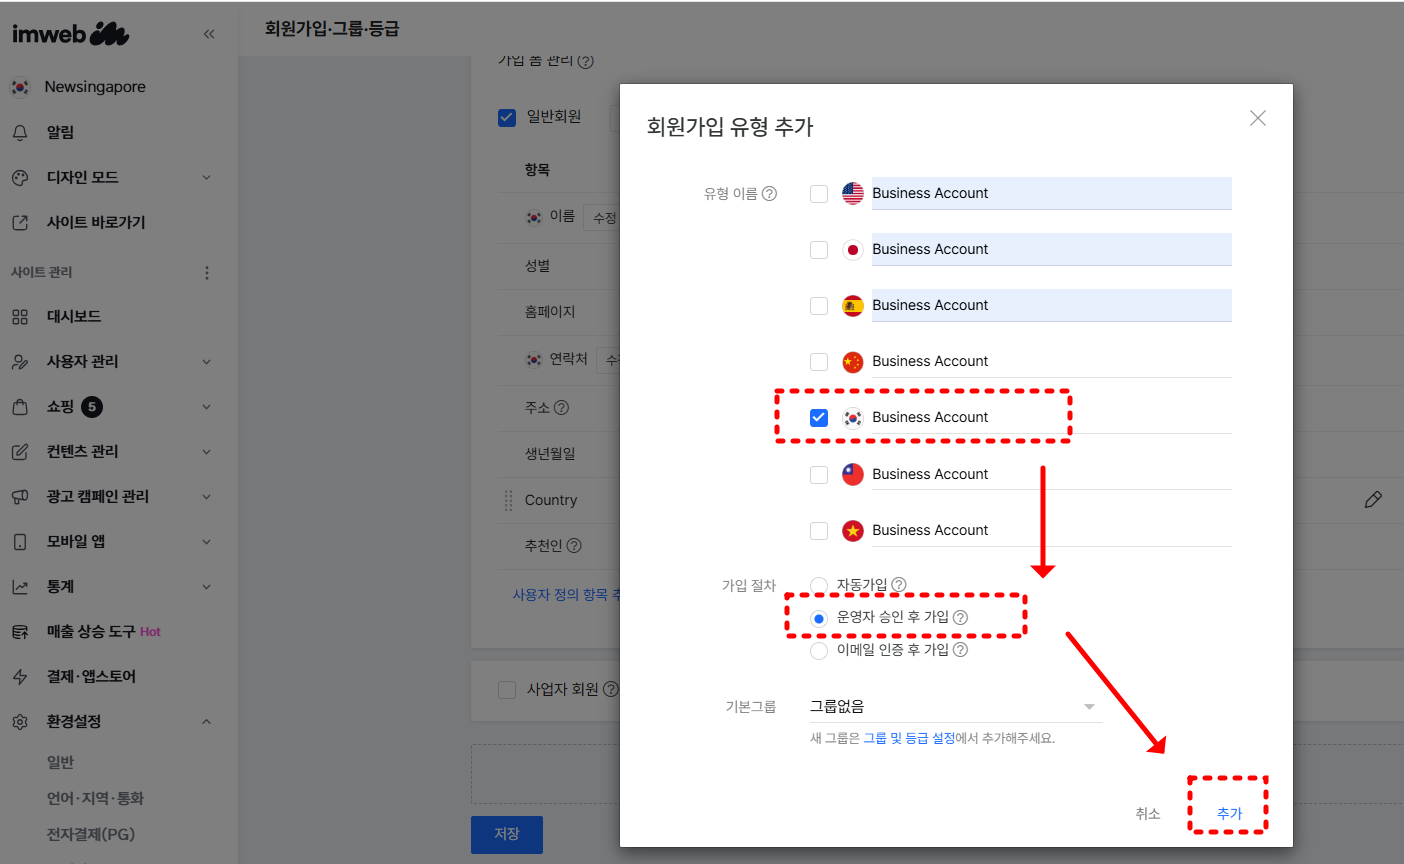Check the China flag Business Account checkbox
Viewport: 1404px width, 864px height.
coord(819,361)
